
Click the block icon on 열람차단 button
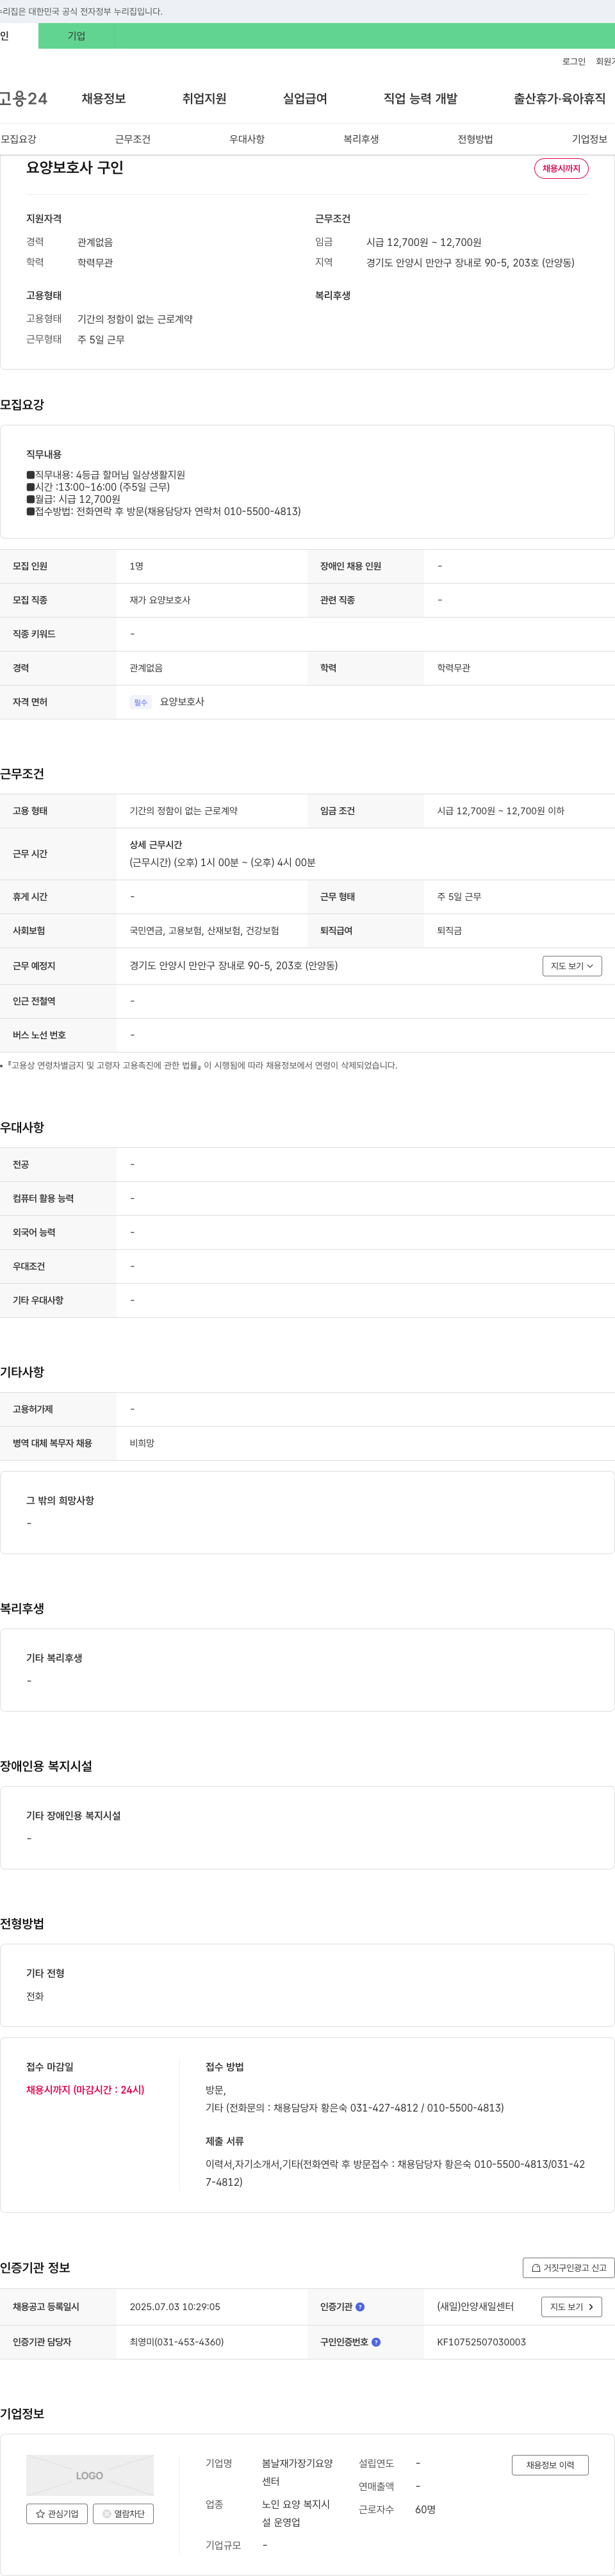tap(107, 2514)
